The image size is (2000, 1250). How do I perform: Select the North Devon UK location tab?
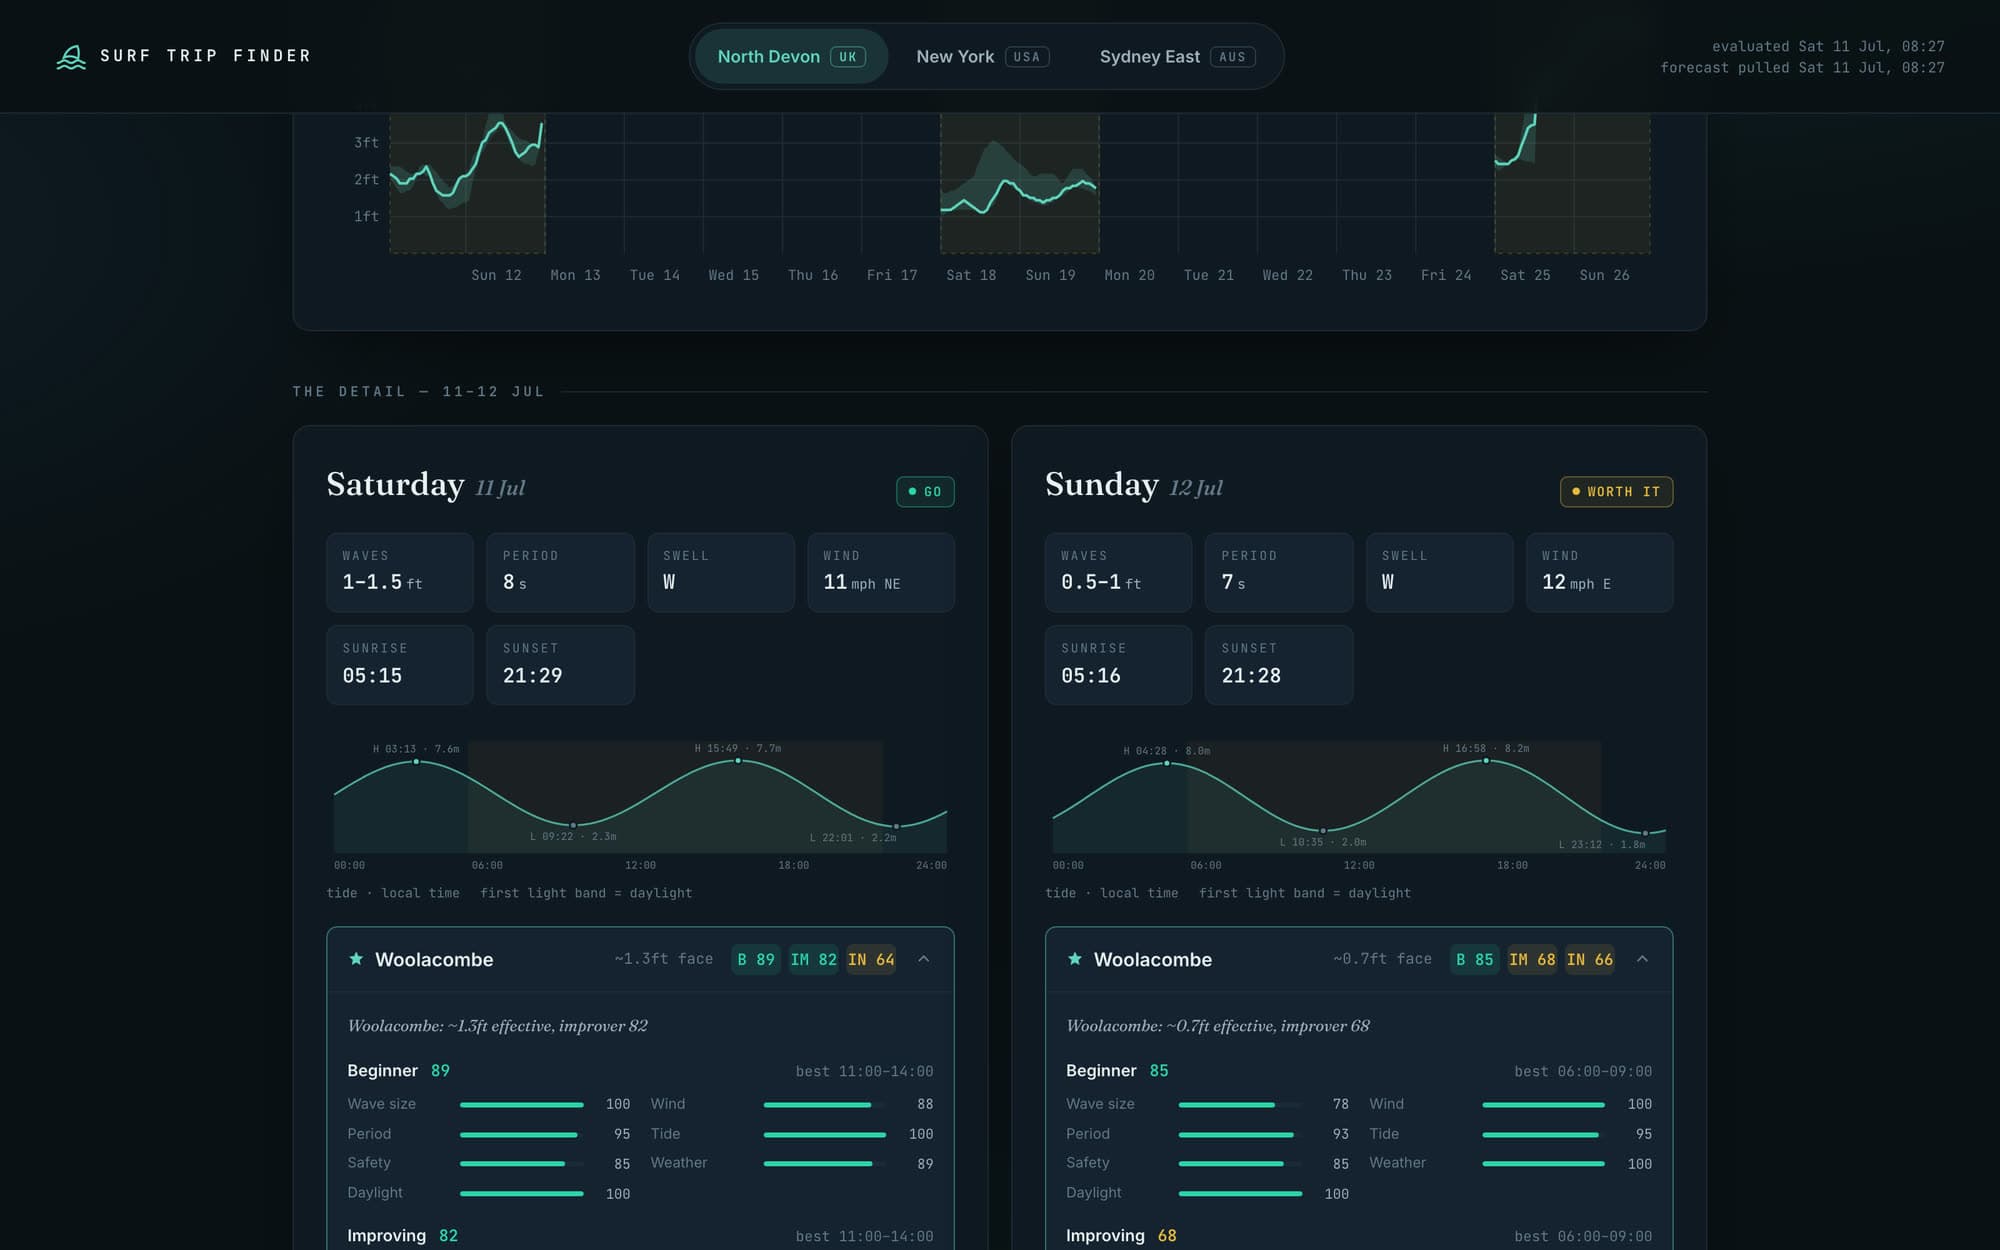pyautogui.click(x=791, y=57)
